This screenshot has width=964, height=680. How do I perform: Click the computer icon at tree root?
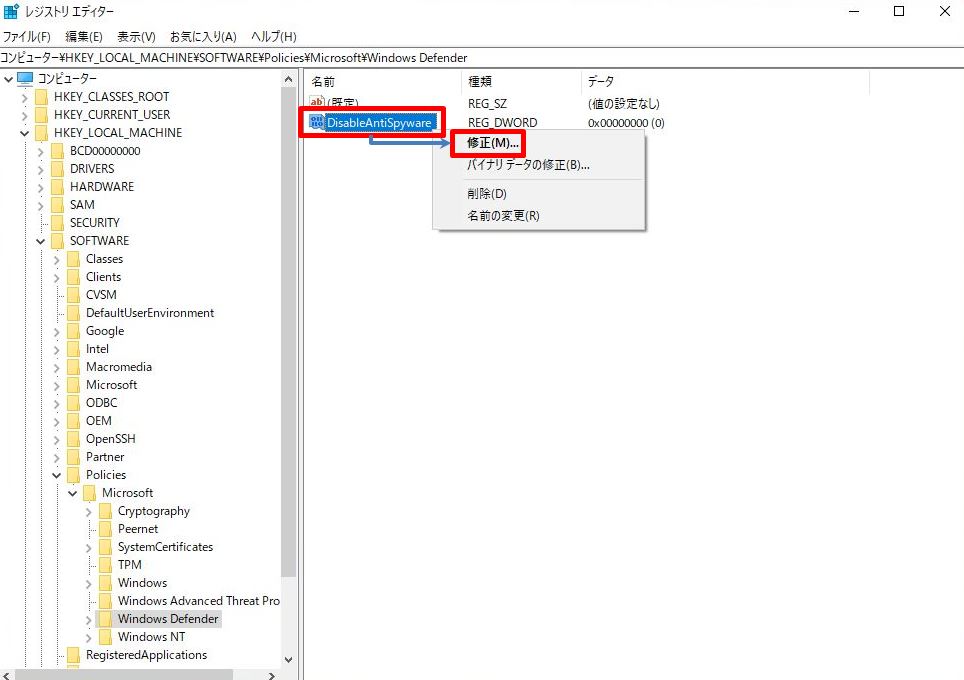(x=25, y=79)
